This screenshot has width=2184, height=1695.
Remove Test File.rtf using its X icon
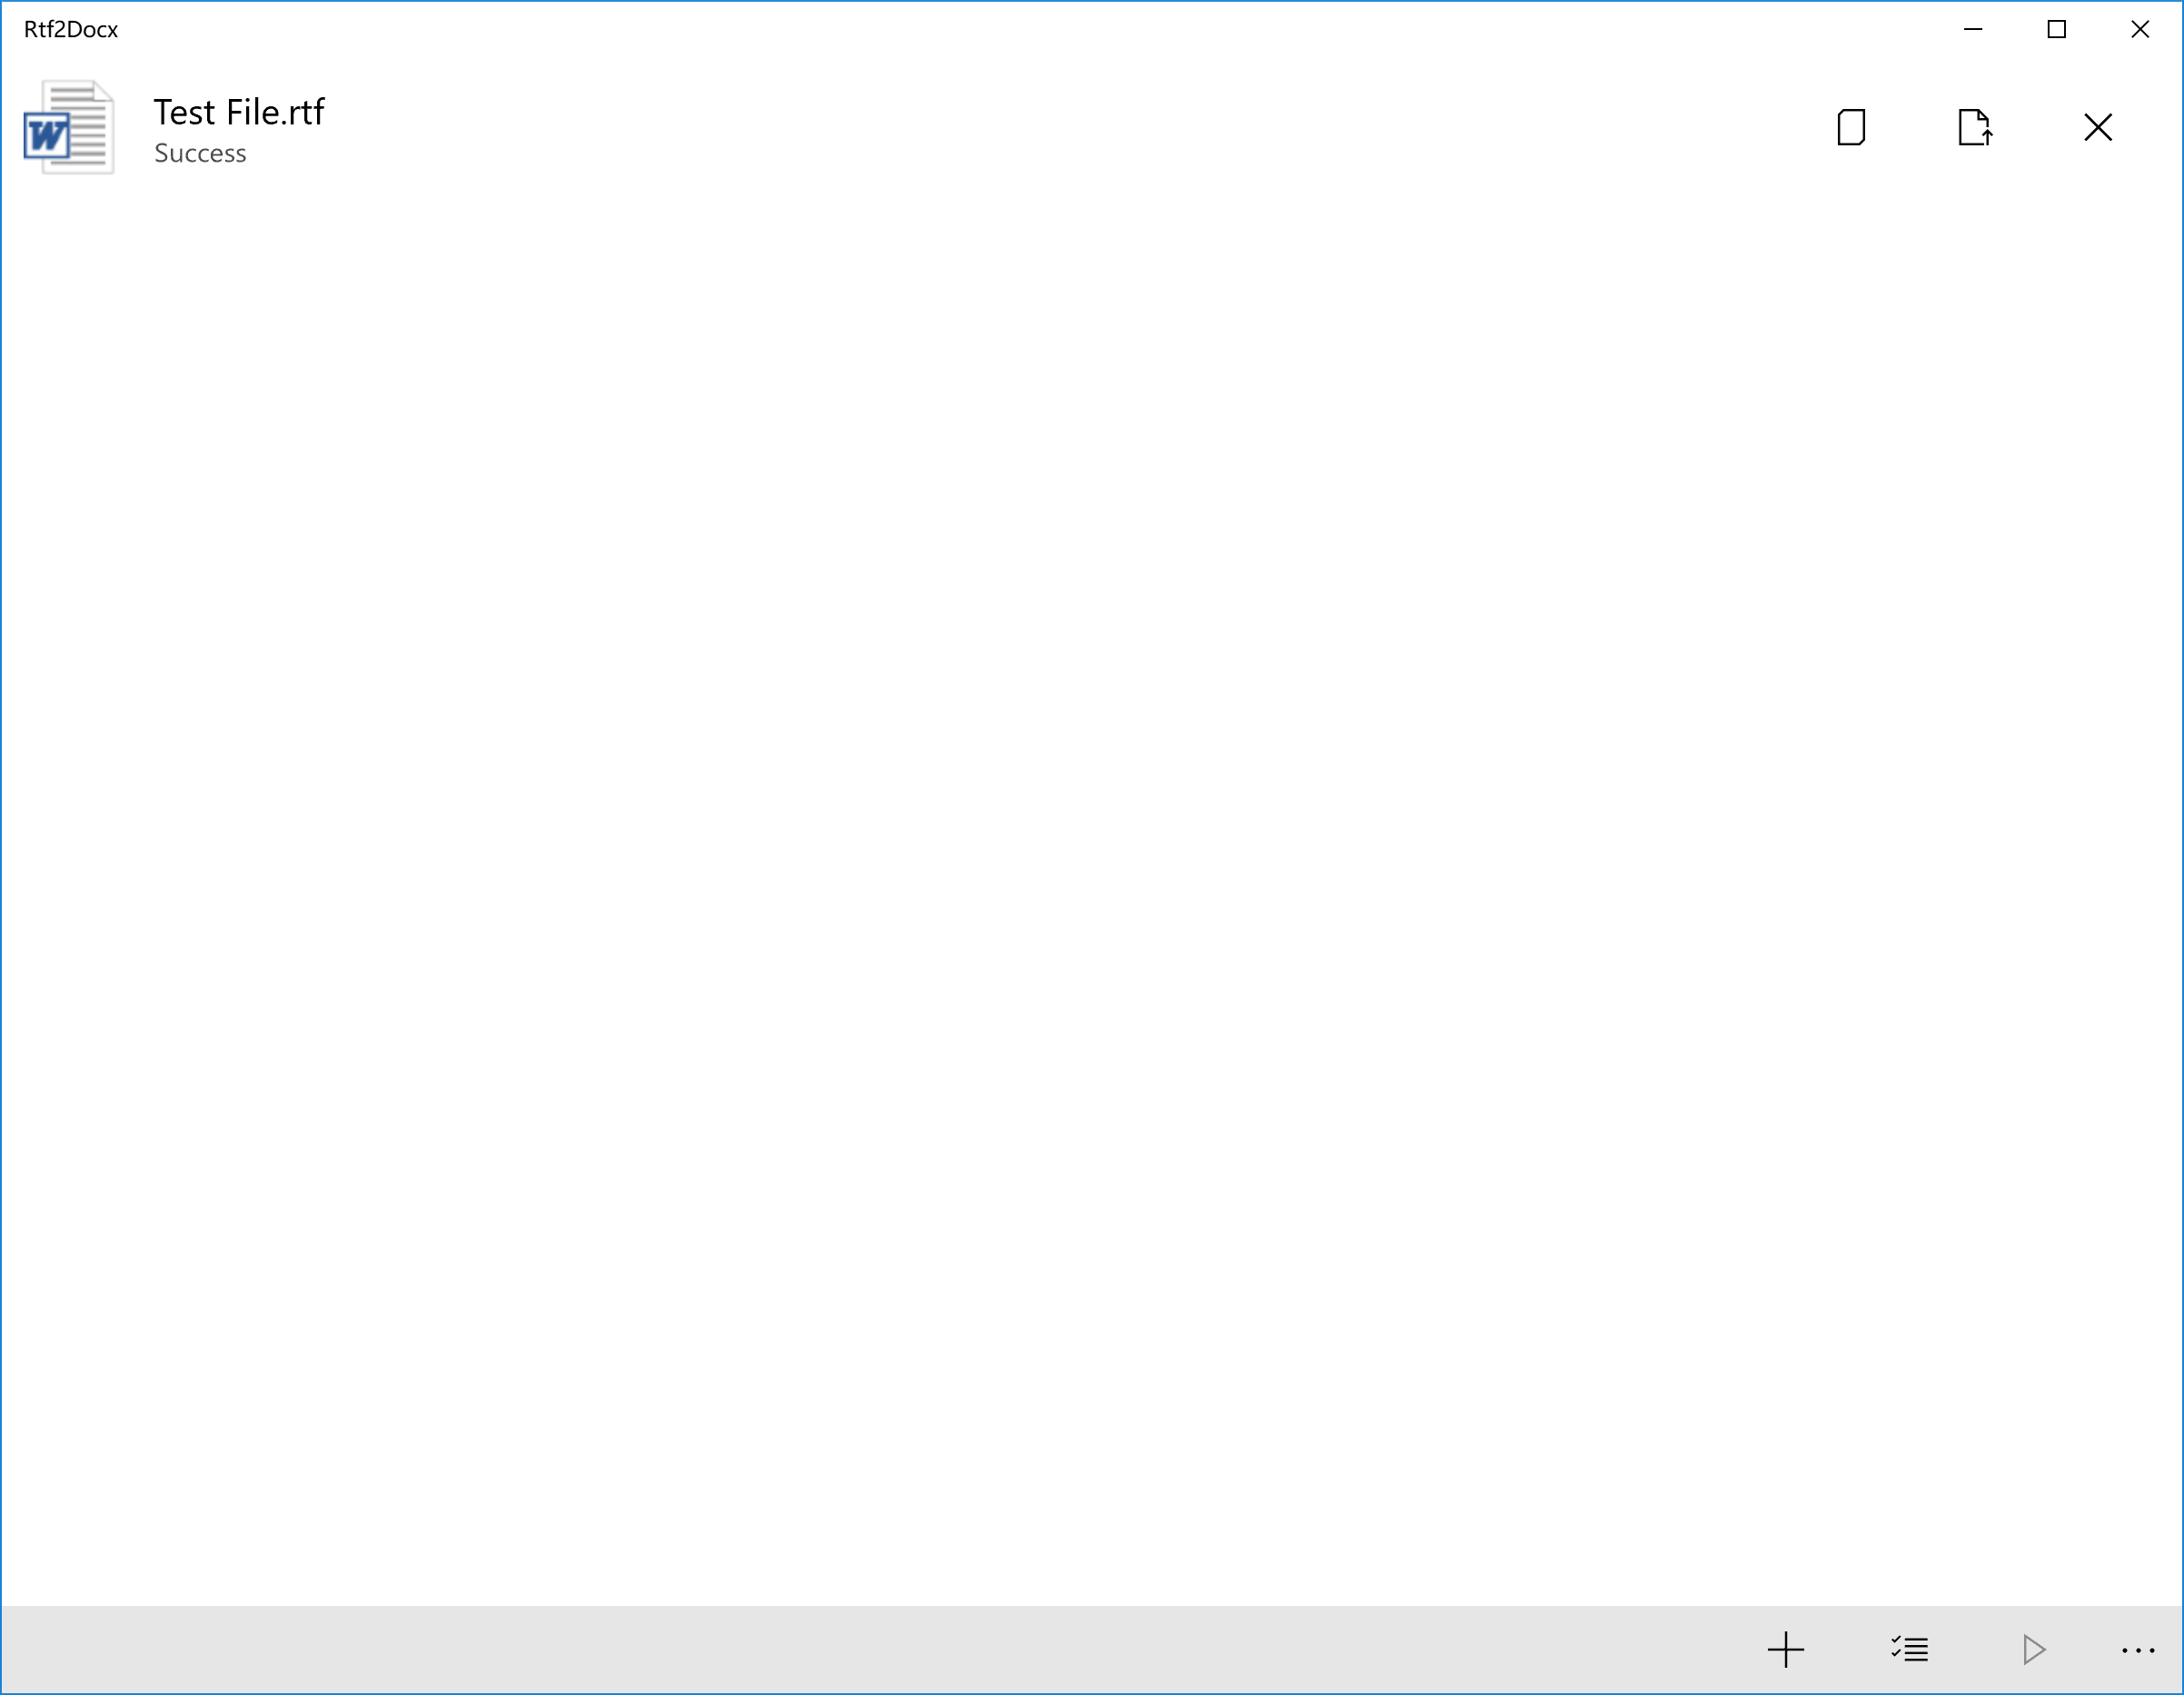[x=2097, y=127]
